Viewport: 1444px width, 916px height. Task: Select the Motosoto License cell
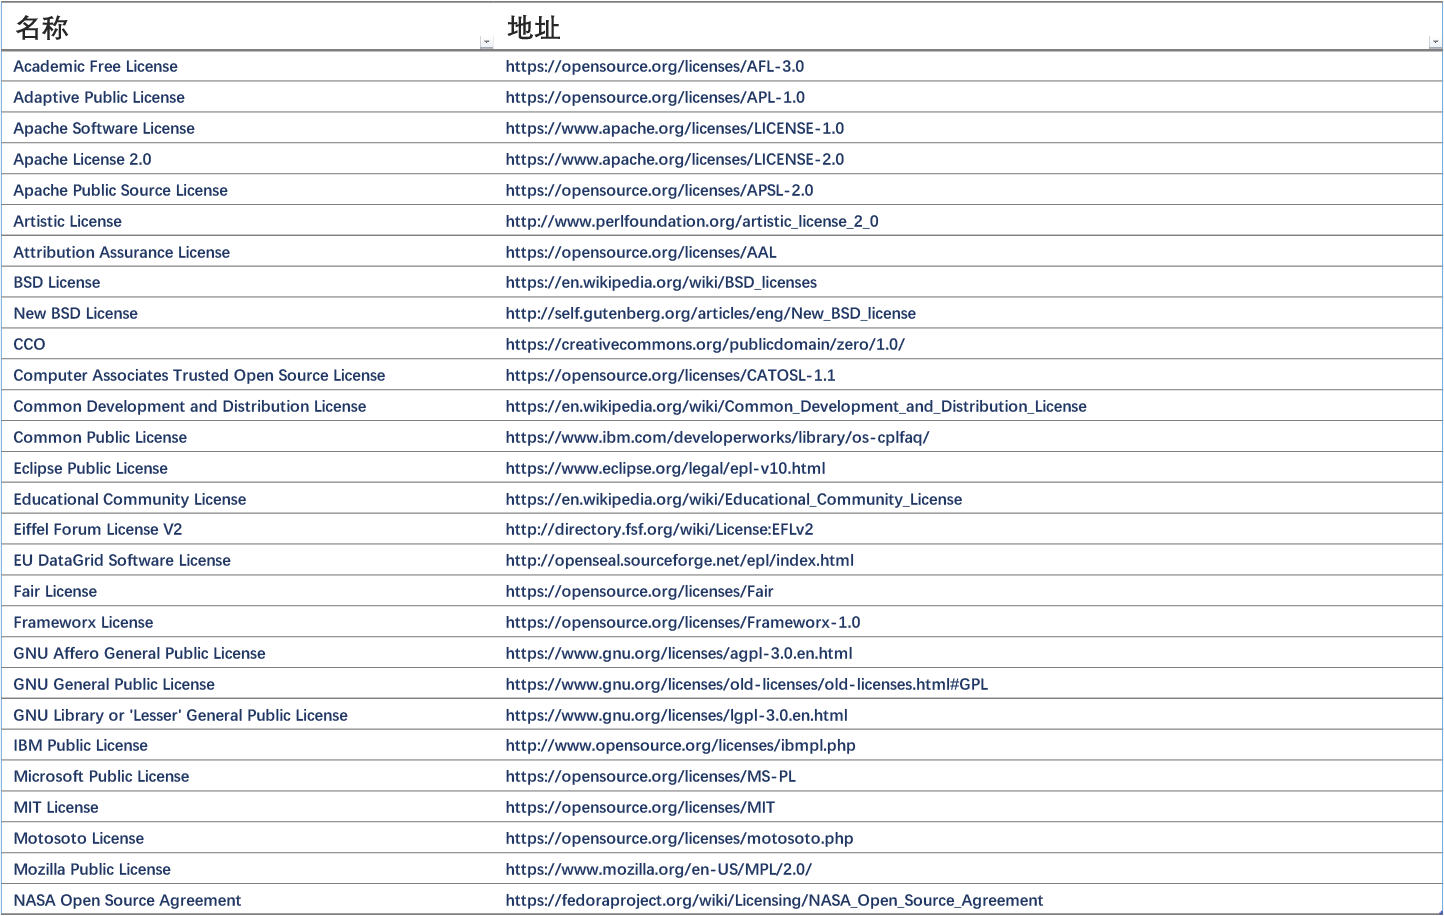click(79, 838)
